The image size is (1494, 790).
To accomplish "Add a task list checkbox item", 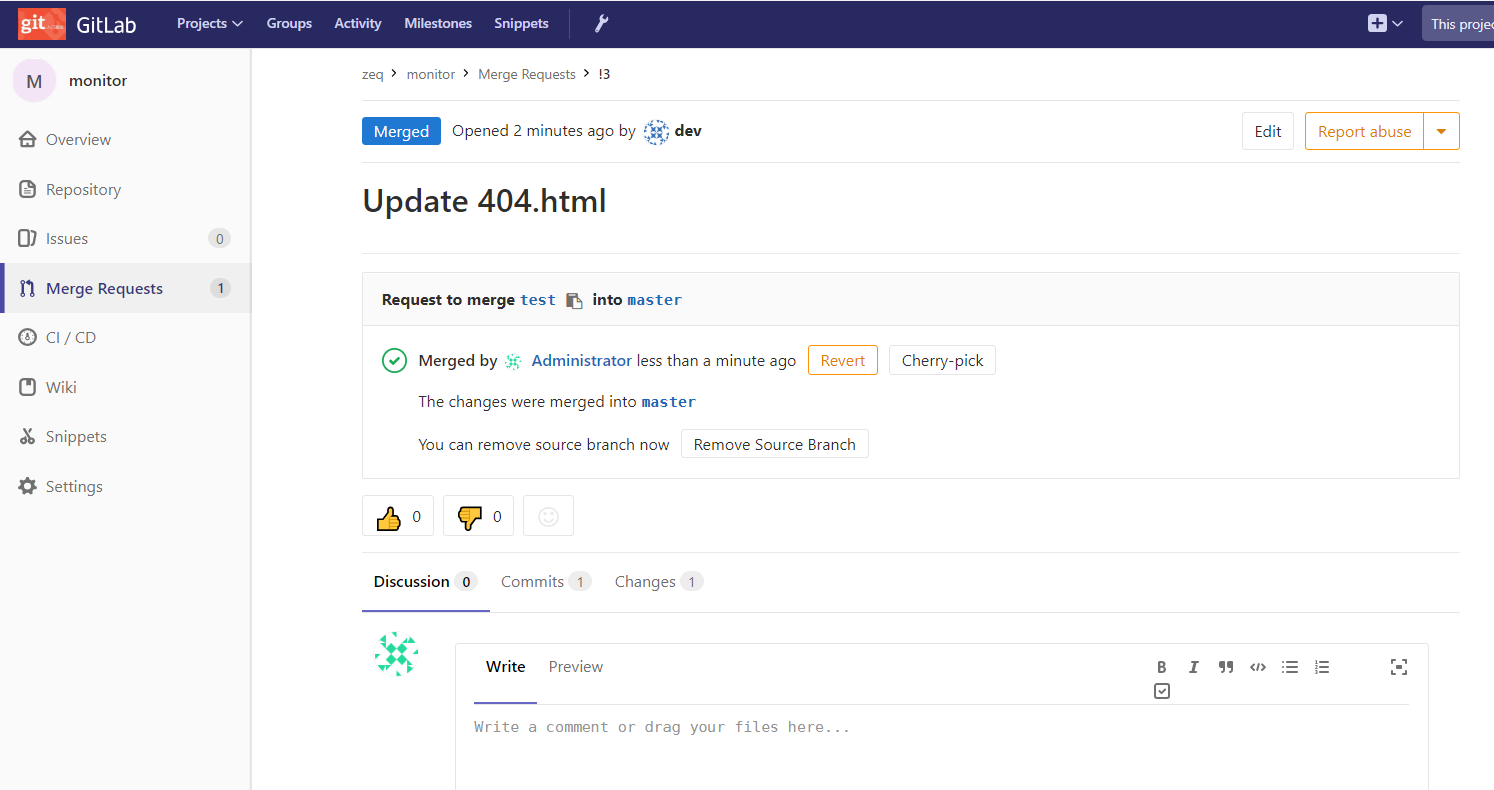I will tap(1161, 691).
